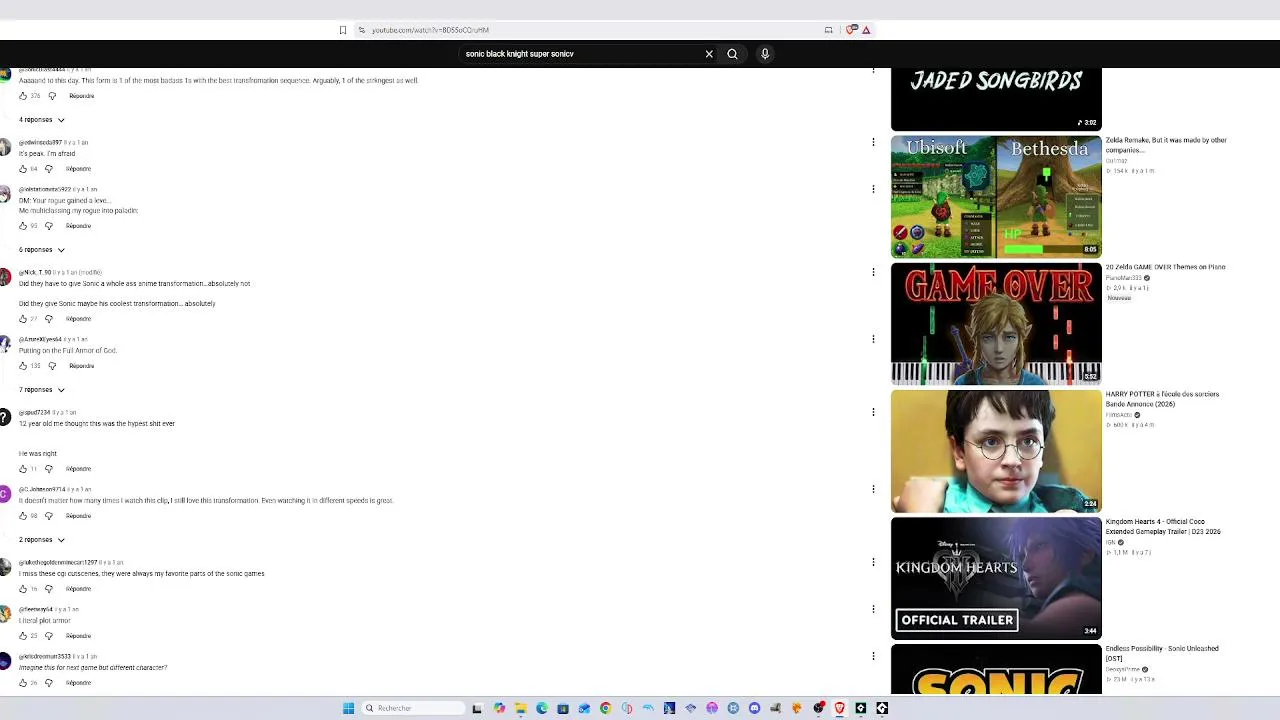
Task: Expand the "7 réponses" replies thread
Action: [42, 390]
